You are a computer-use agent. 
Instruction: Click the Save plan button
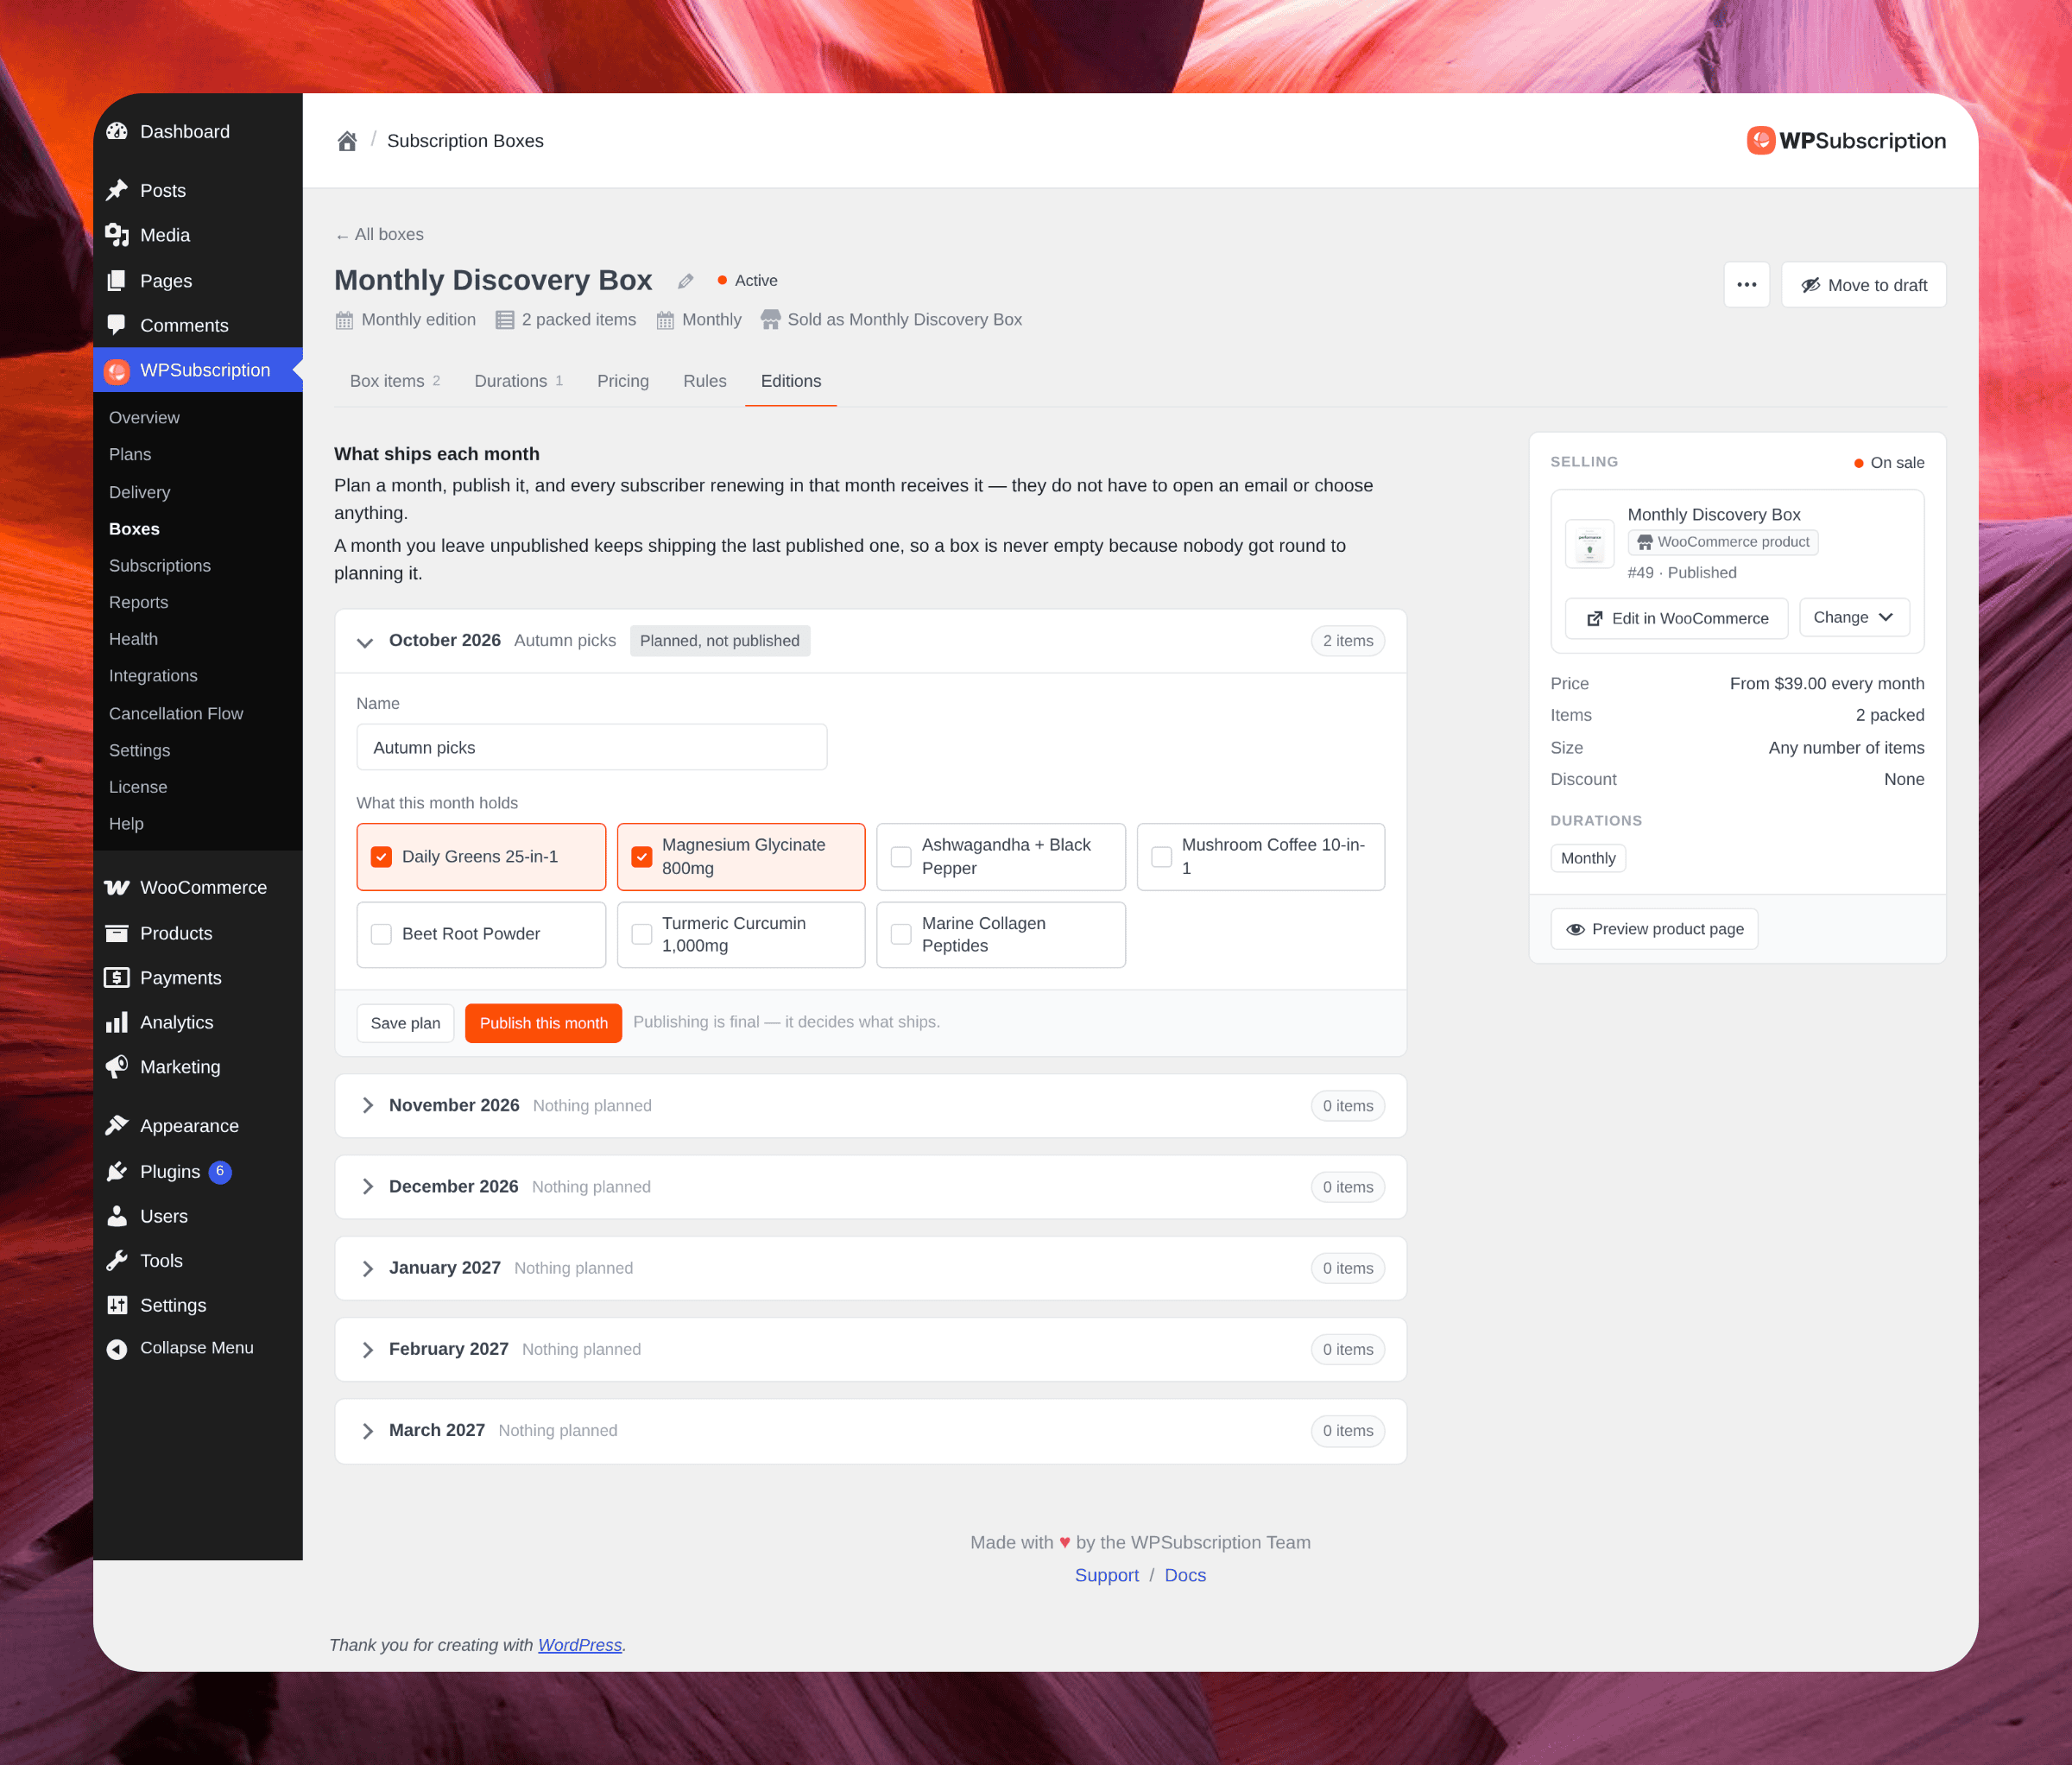(x=405, y=1023)
